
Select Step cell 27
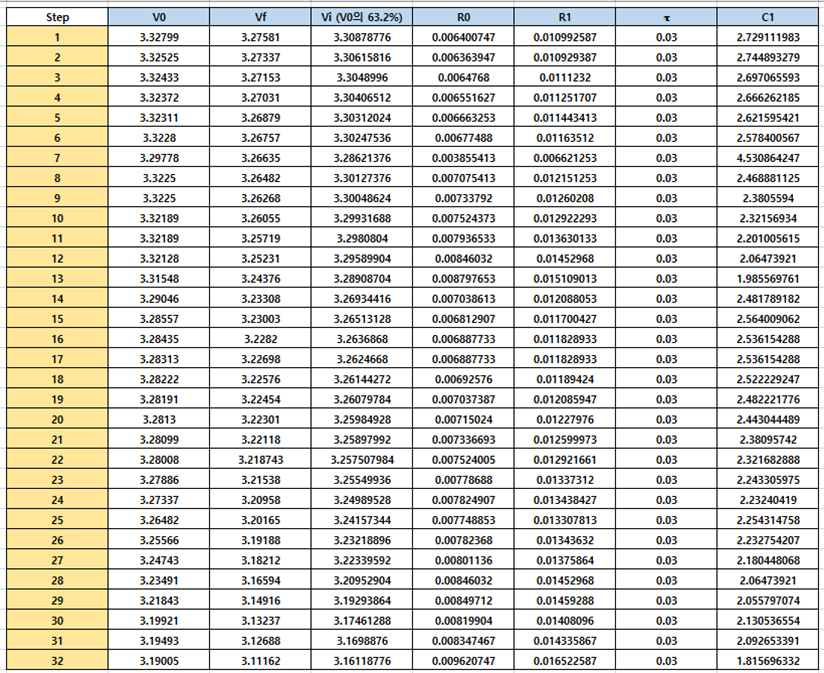click(57, 561)
